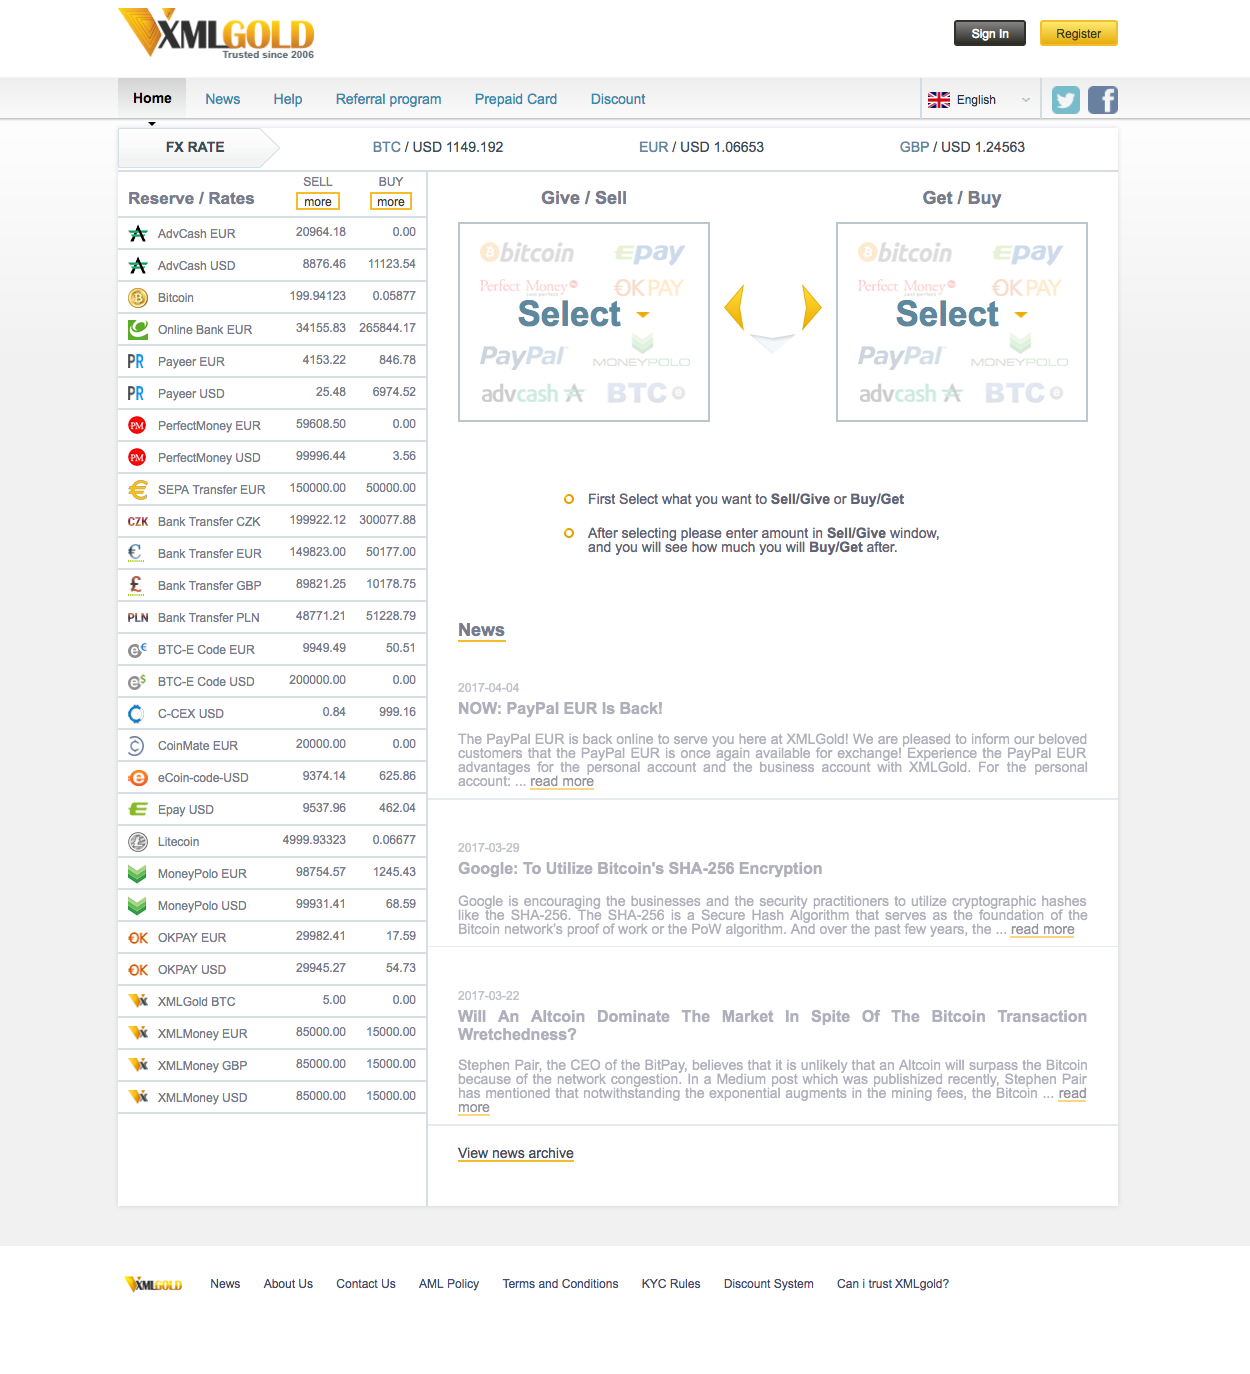Open Discount System footer link
Image resolution: width=1250 pixels, height=1374 pixels.
pyautogui.click(x=769, y=1284)
